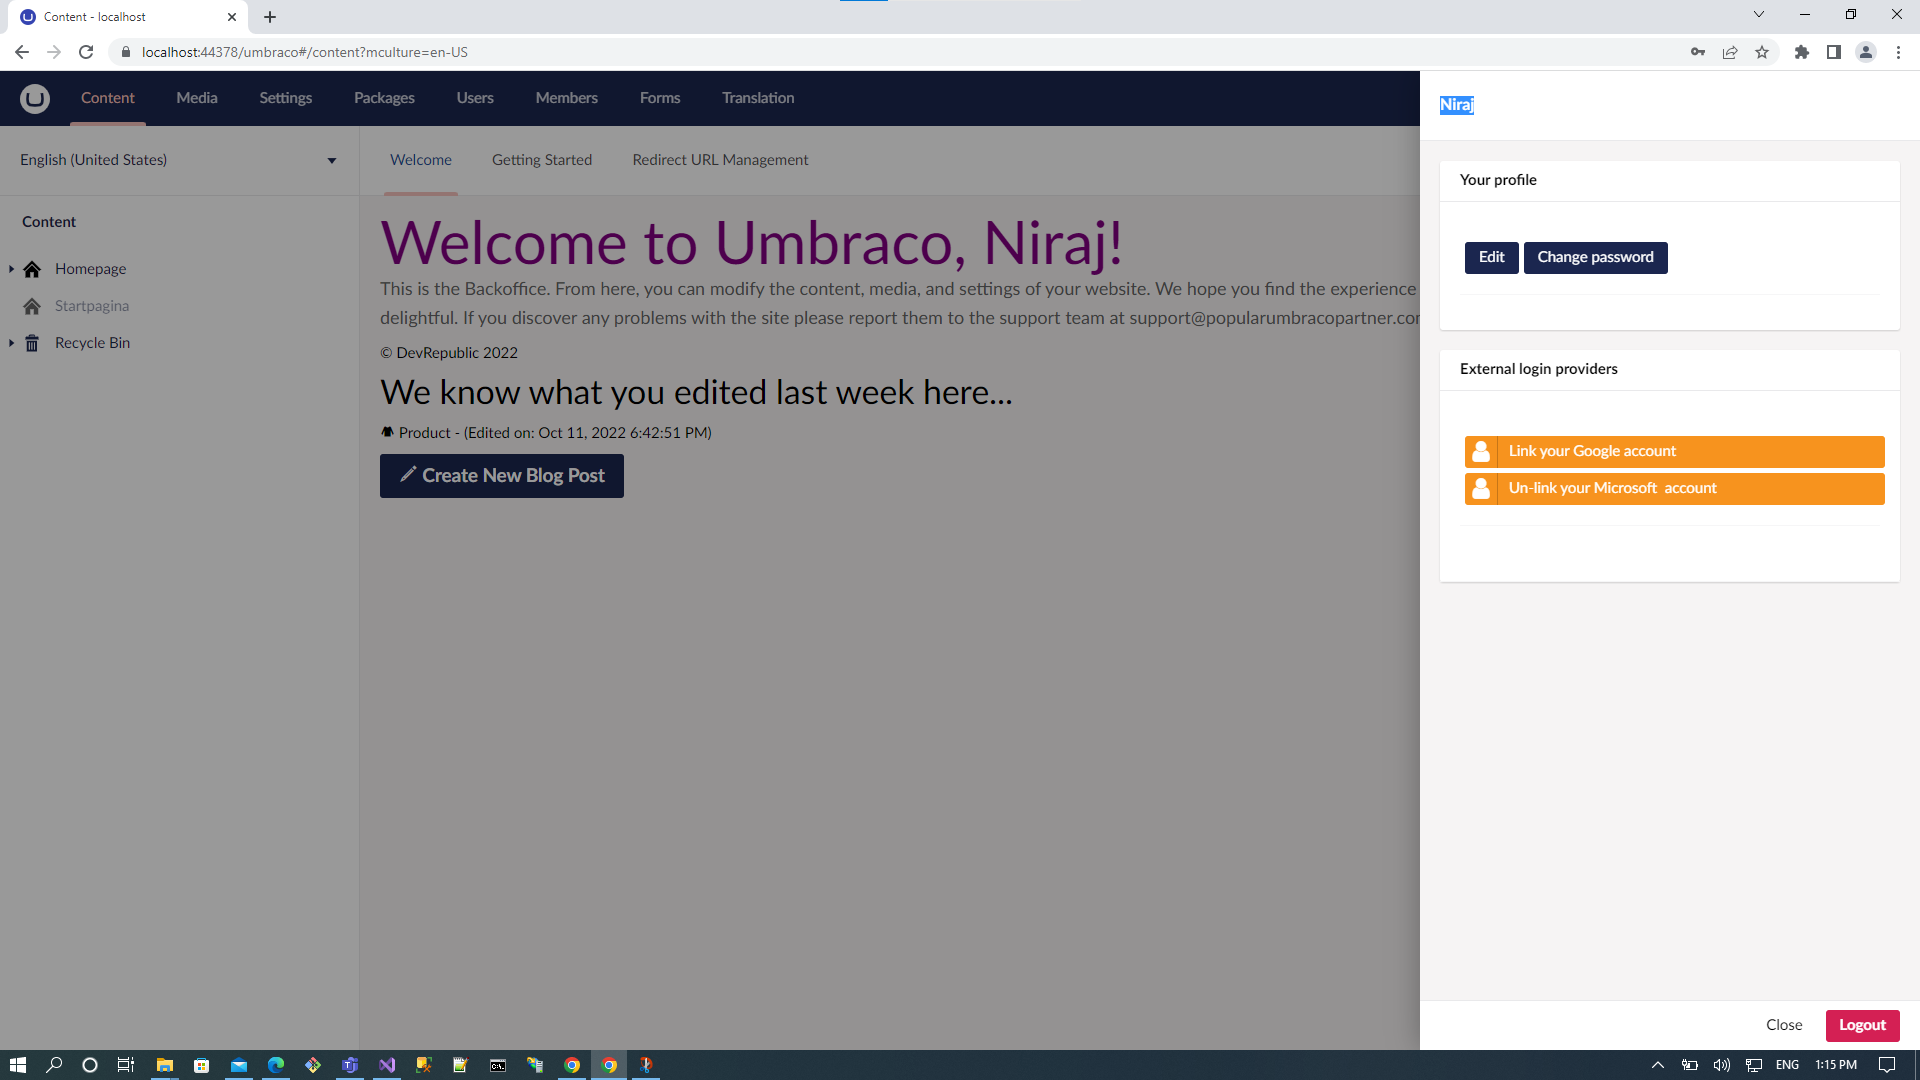The height and width of the screenshot is (1080, 1920).
Task: Open the Getting Started tab
Action: (x=542, y=160)
